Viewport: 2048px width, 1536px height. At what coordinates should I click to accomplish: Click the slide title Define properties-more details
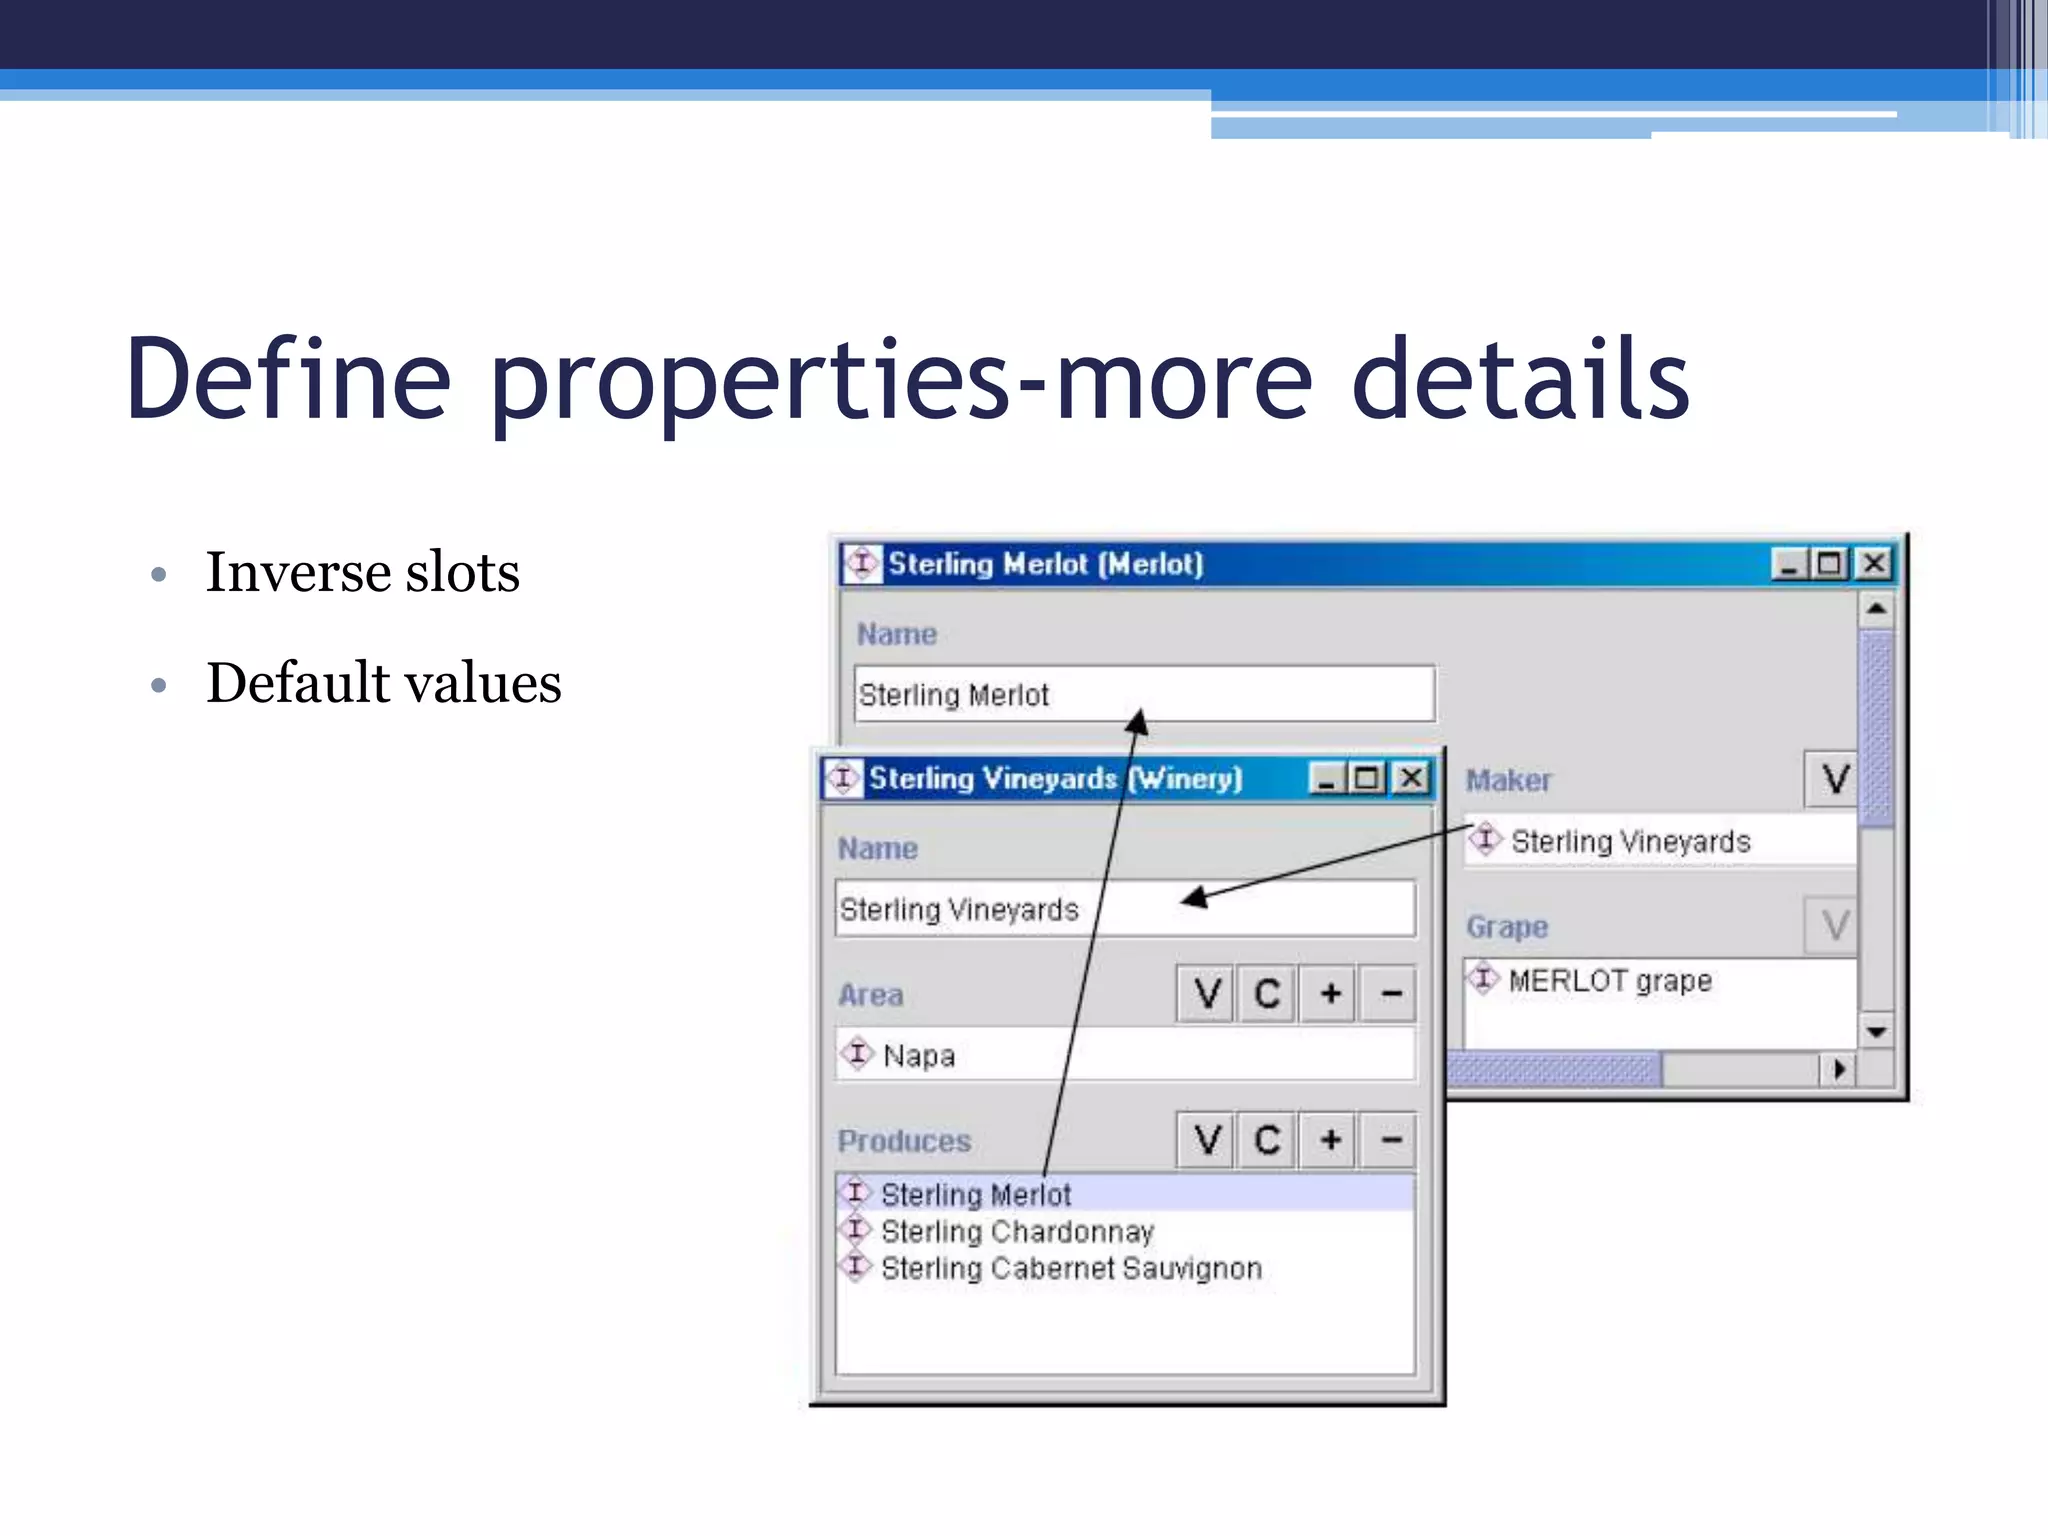click(907, 380)
